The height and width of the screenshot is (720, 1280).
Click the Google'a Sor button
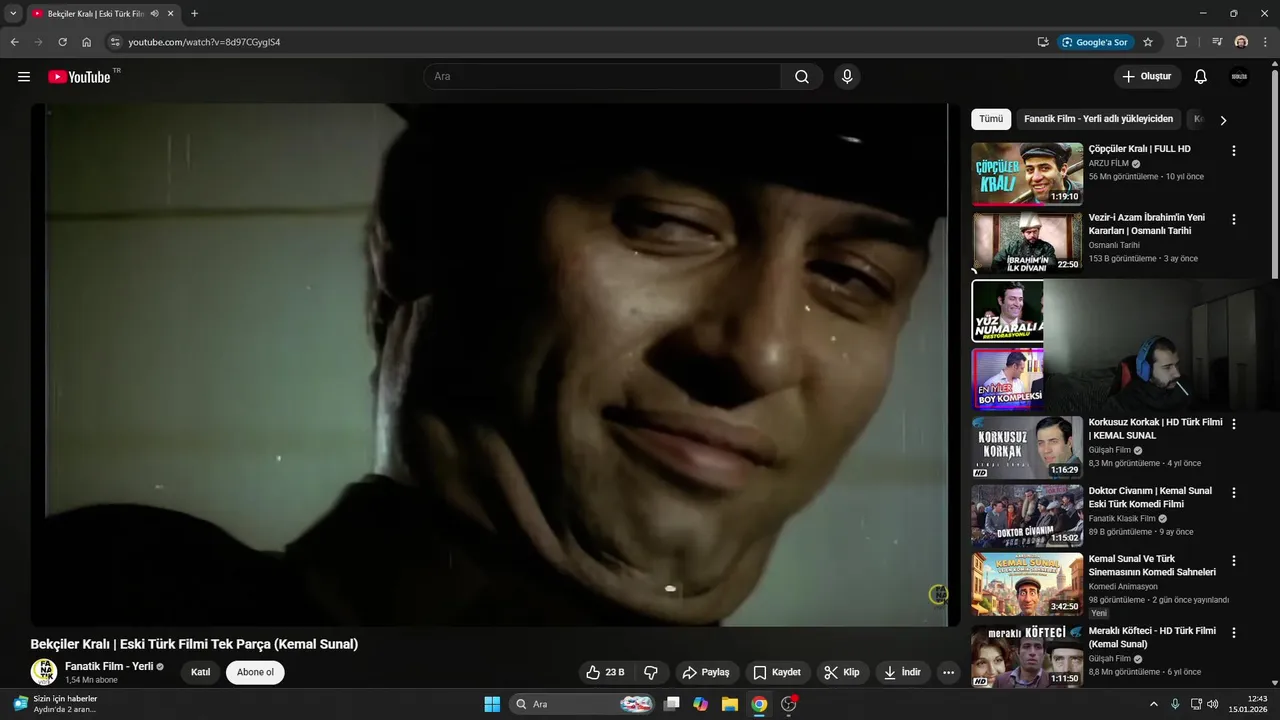1096,42
